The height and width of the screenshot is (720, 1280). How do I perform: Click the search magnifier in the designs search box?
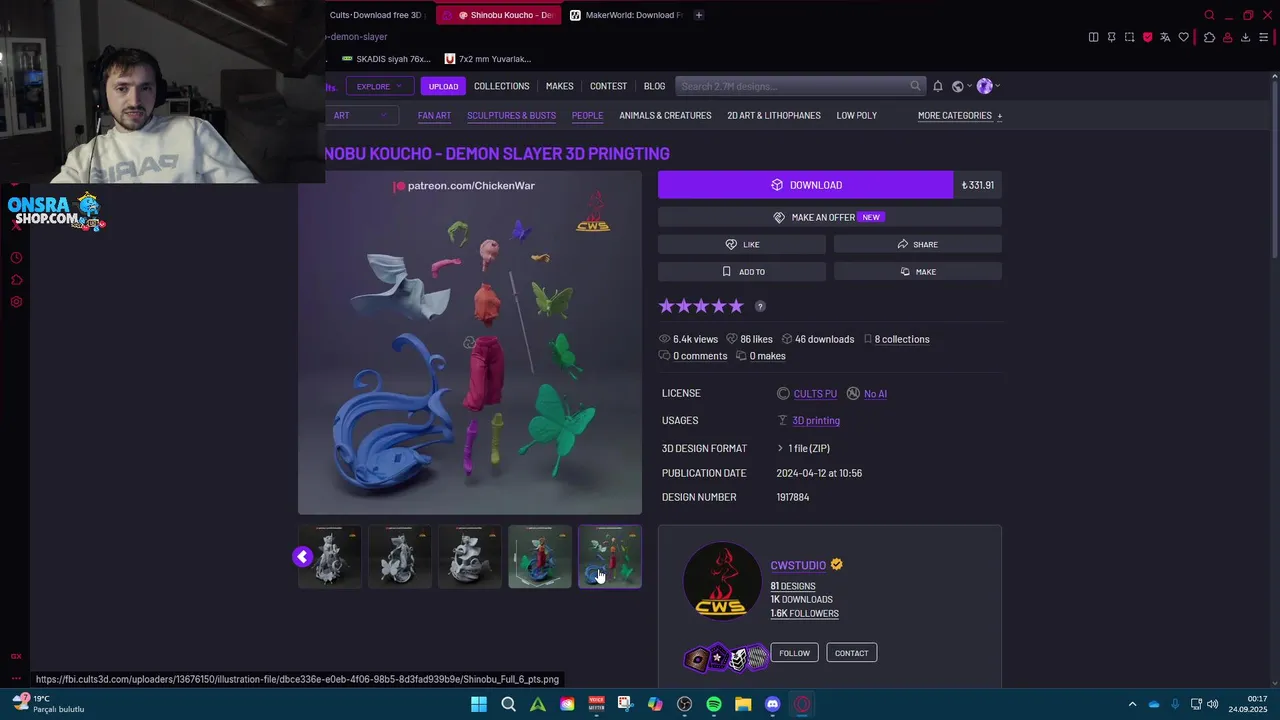tap(915, 86)
